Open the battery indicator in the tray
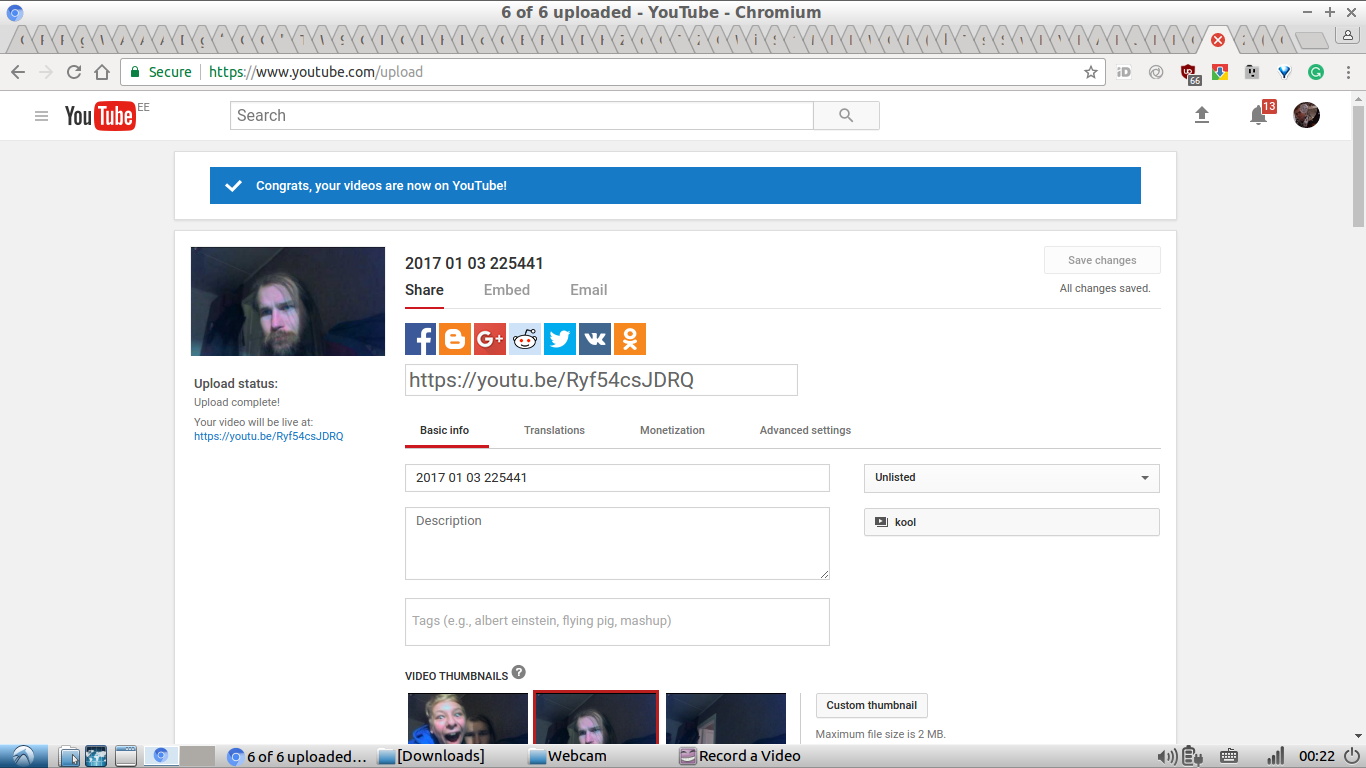Screen dimensions: 1366x768 (x=1192, y=756)
